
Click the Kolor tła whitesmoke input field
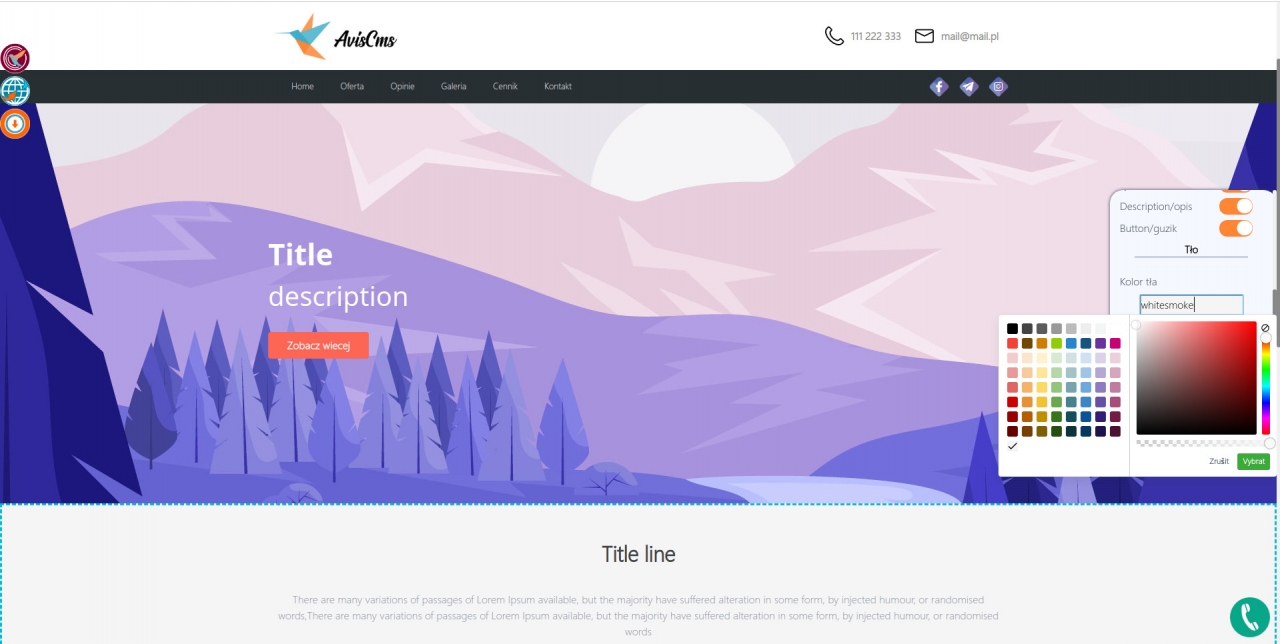(1191, 305)
